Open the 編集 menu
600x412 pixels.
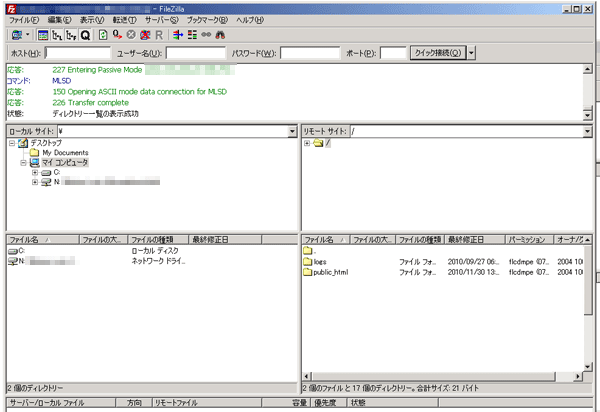(x=59, y=20)
